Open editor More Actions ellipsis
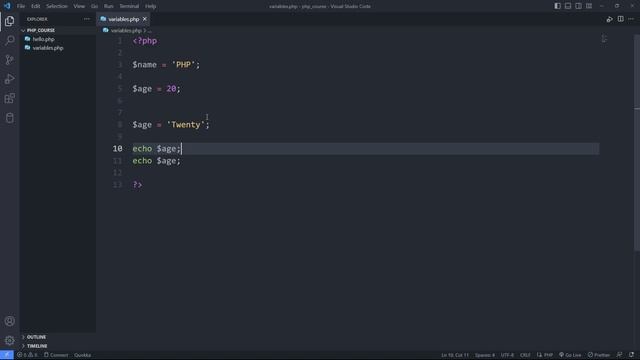 point(631,19)
